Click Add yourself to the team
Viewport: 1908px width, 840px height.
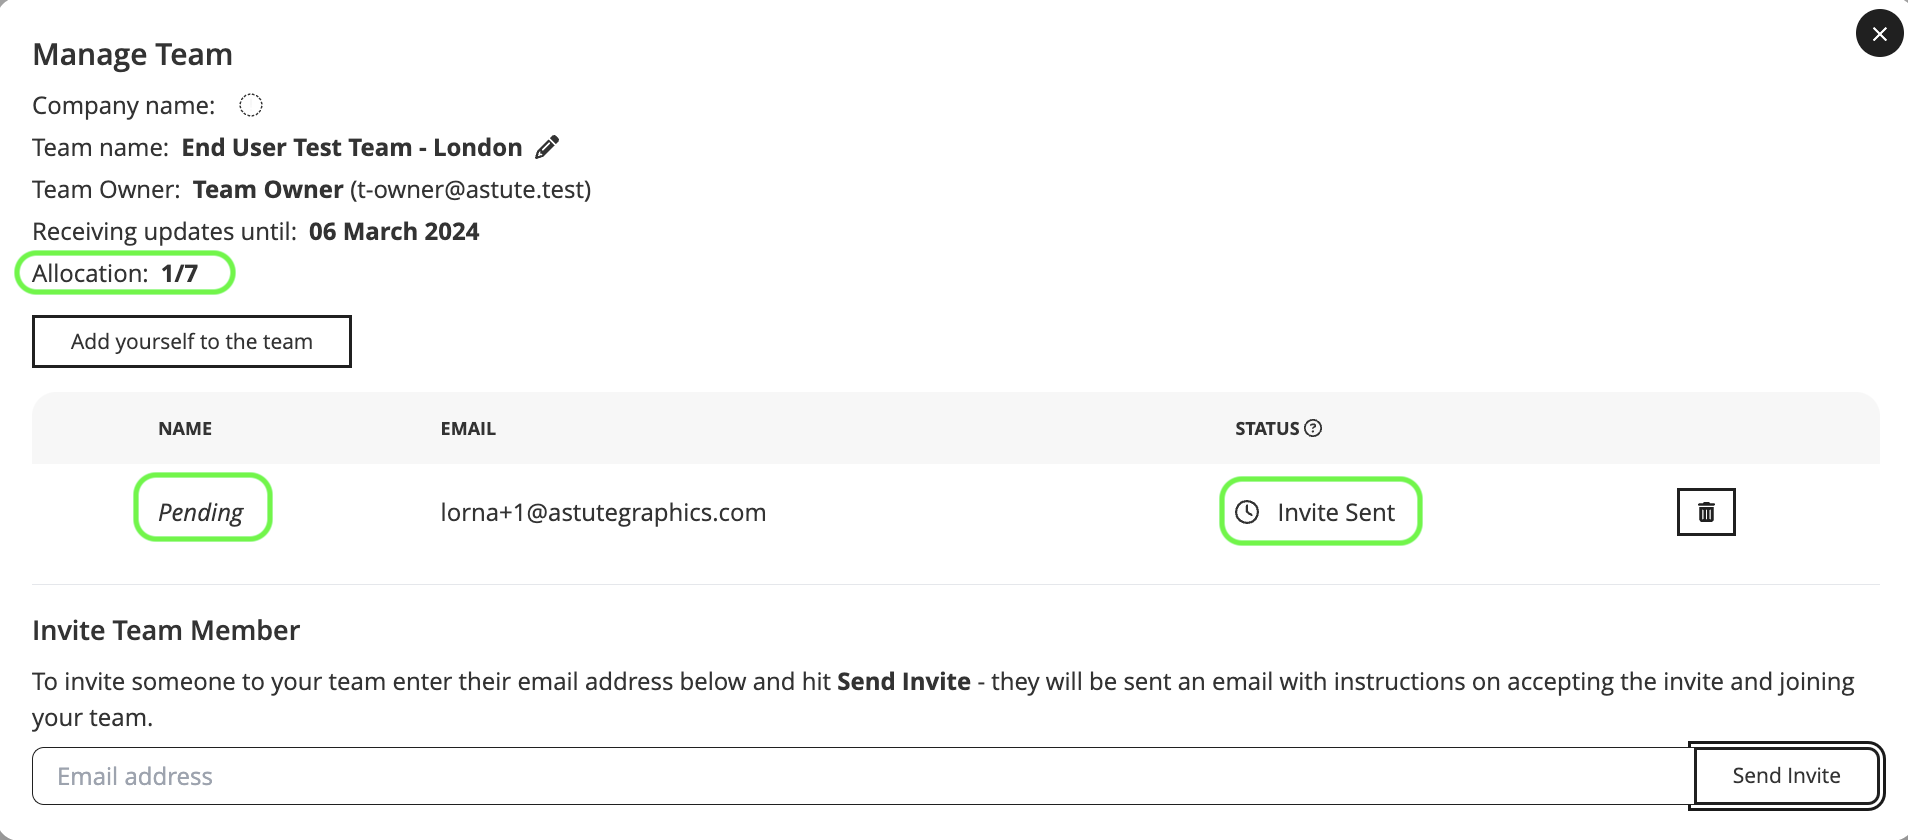pos(192,342)
